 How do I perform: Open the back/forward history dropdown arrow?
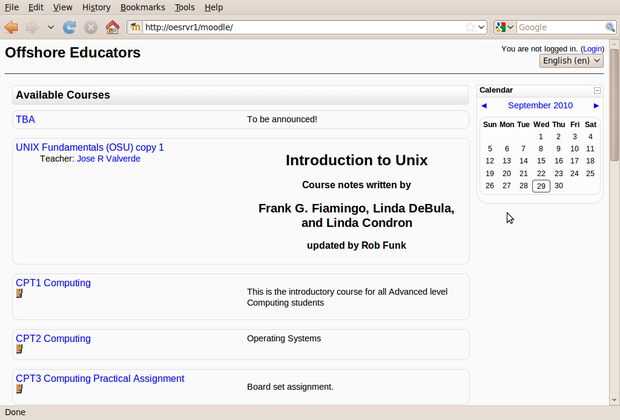coord(51,27)
